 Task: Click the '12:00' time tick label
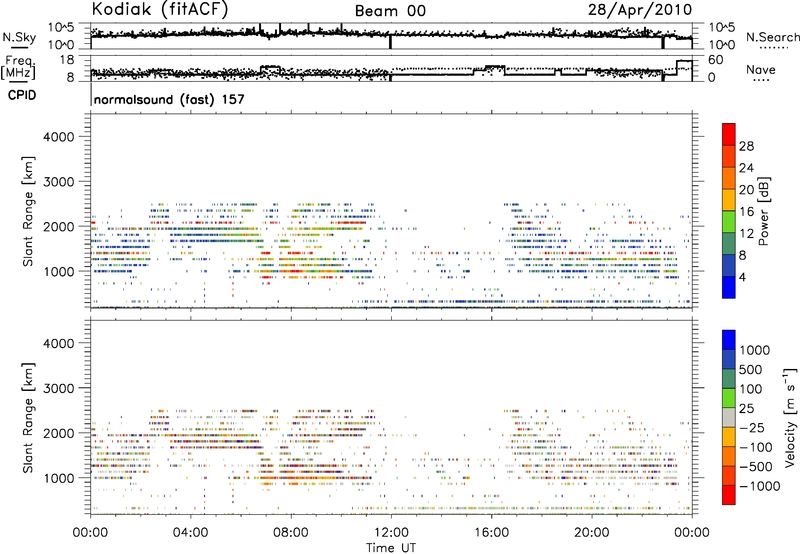pos(391,533)
